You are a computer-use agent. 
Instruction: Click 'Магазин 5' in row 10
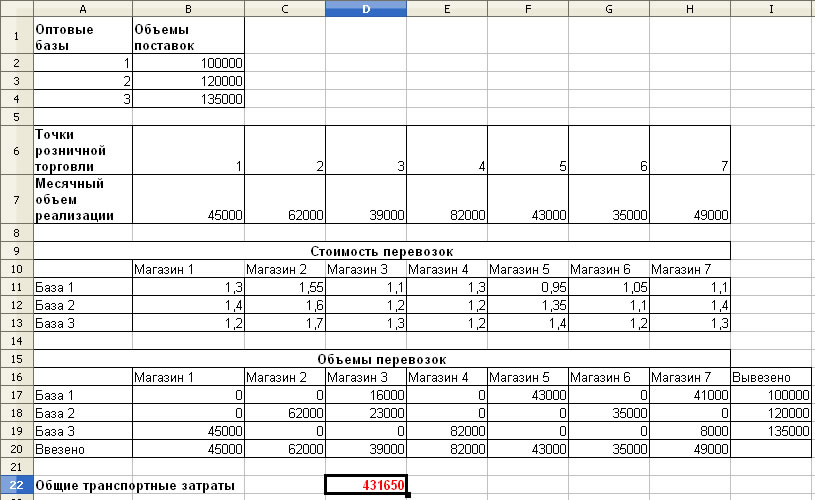pyautogui.click(x=528, y=269)
